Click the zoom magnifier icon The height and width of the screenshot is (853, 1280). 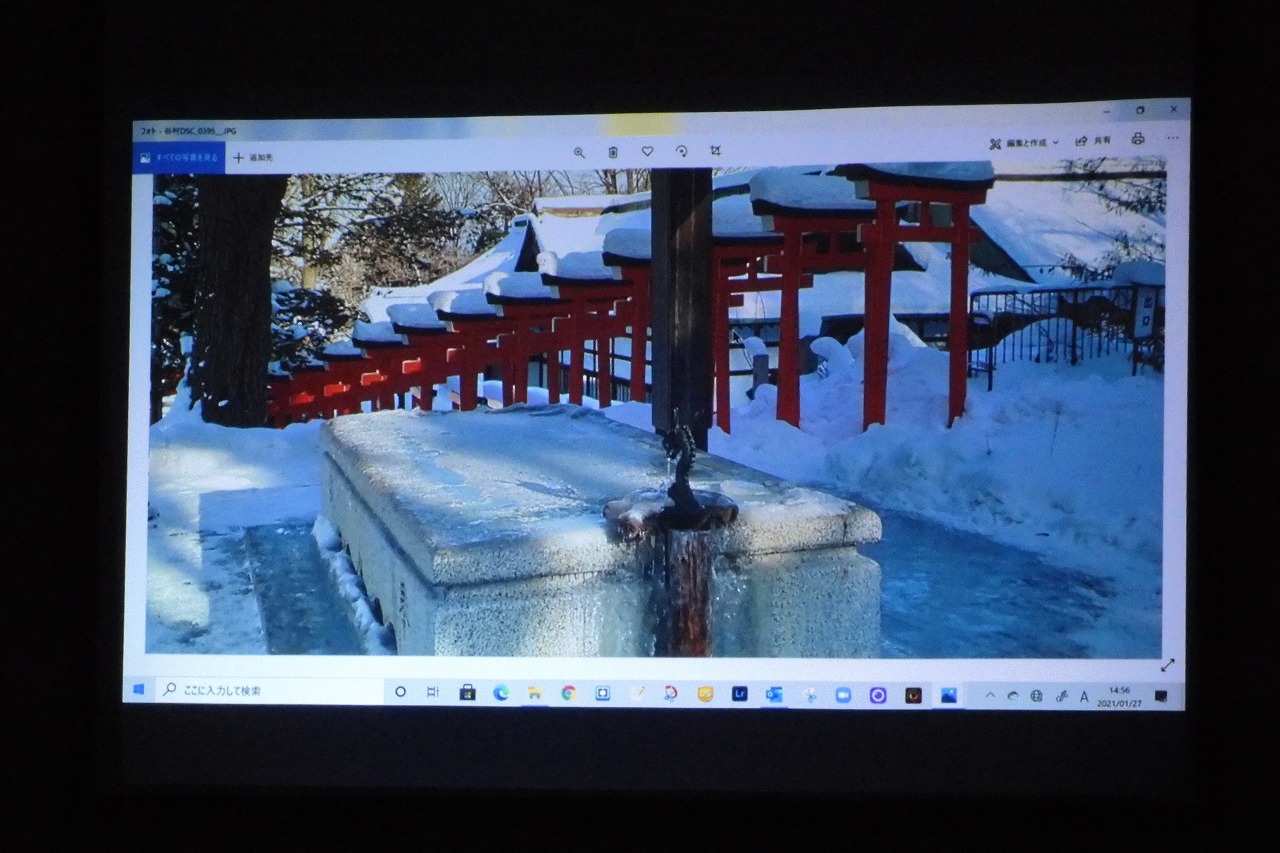[x=579, y=152]
